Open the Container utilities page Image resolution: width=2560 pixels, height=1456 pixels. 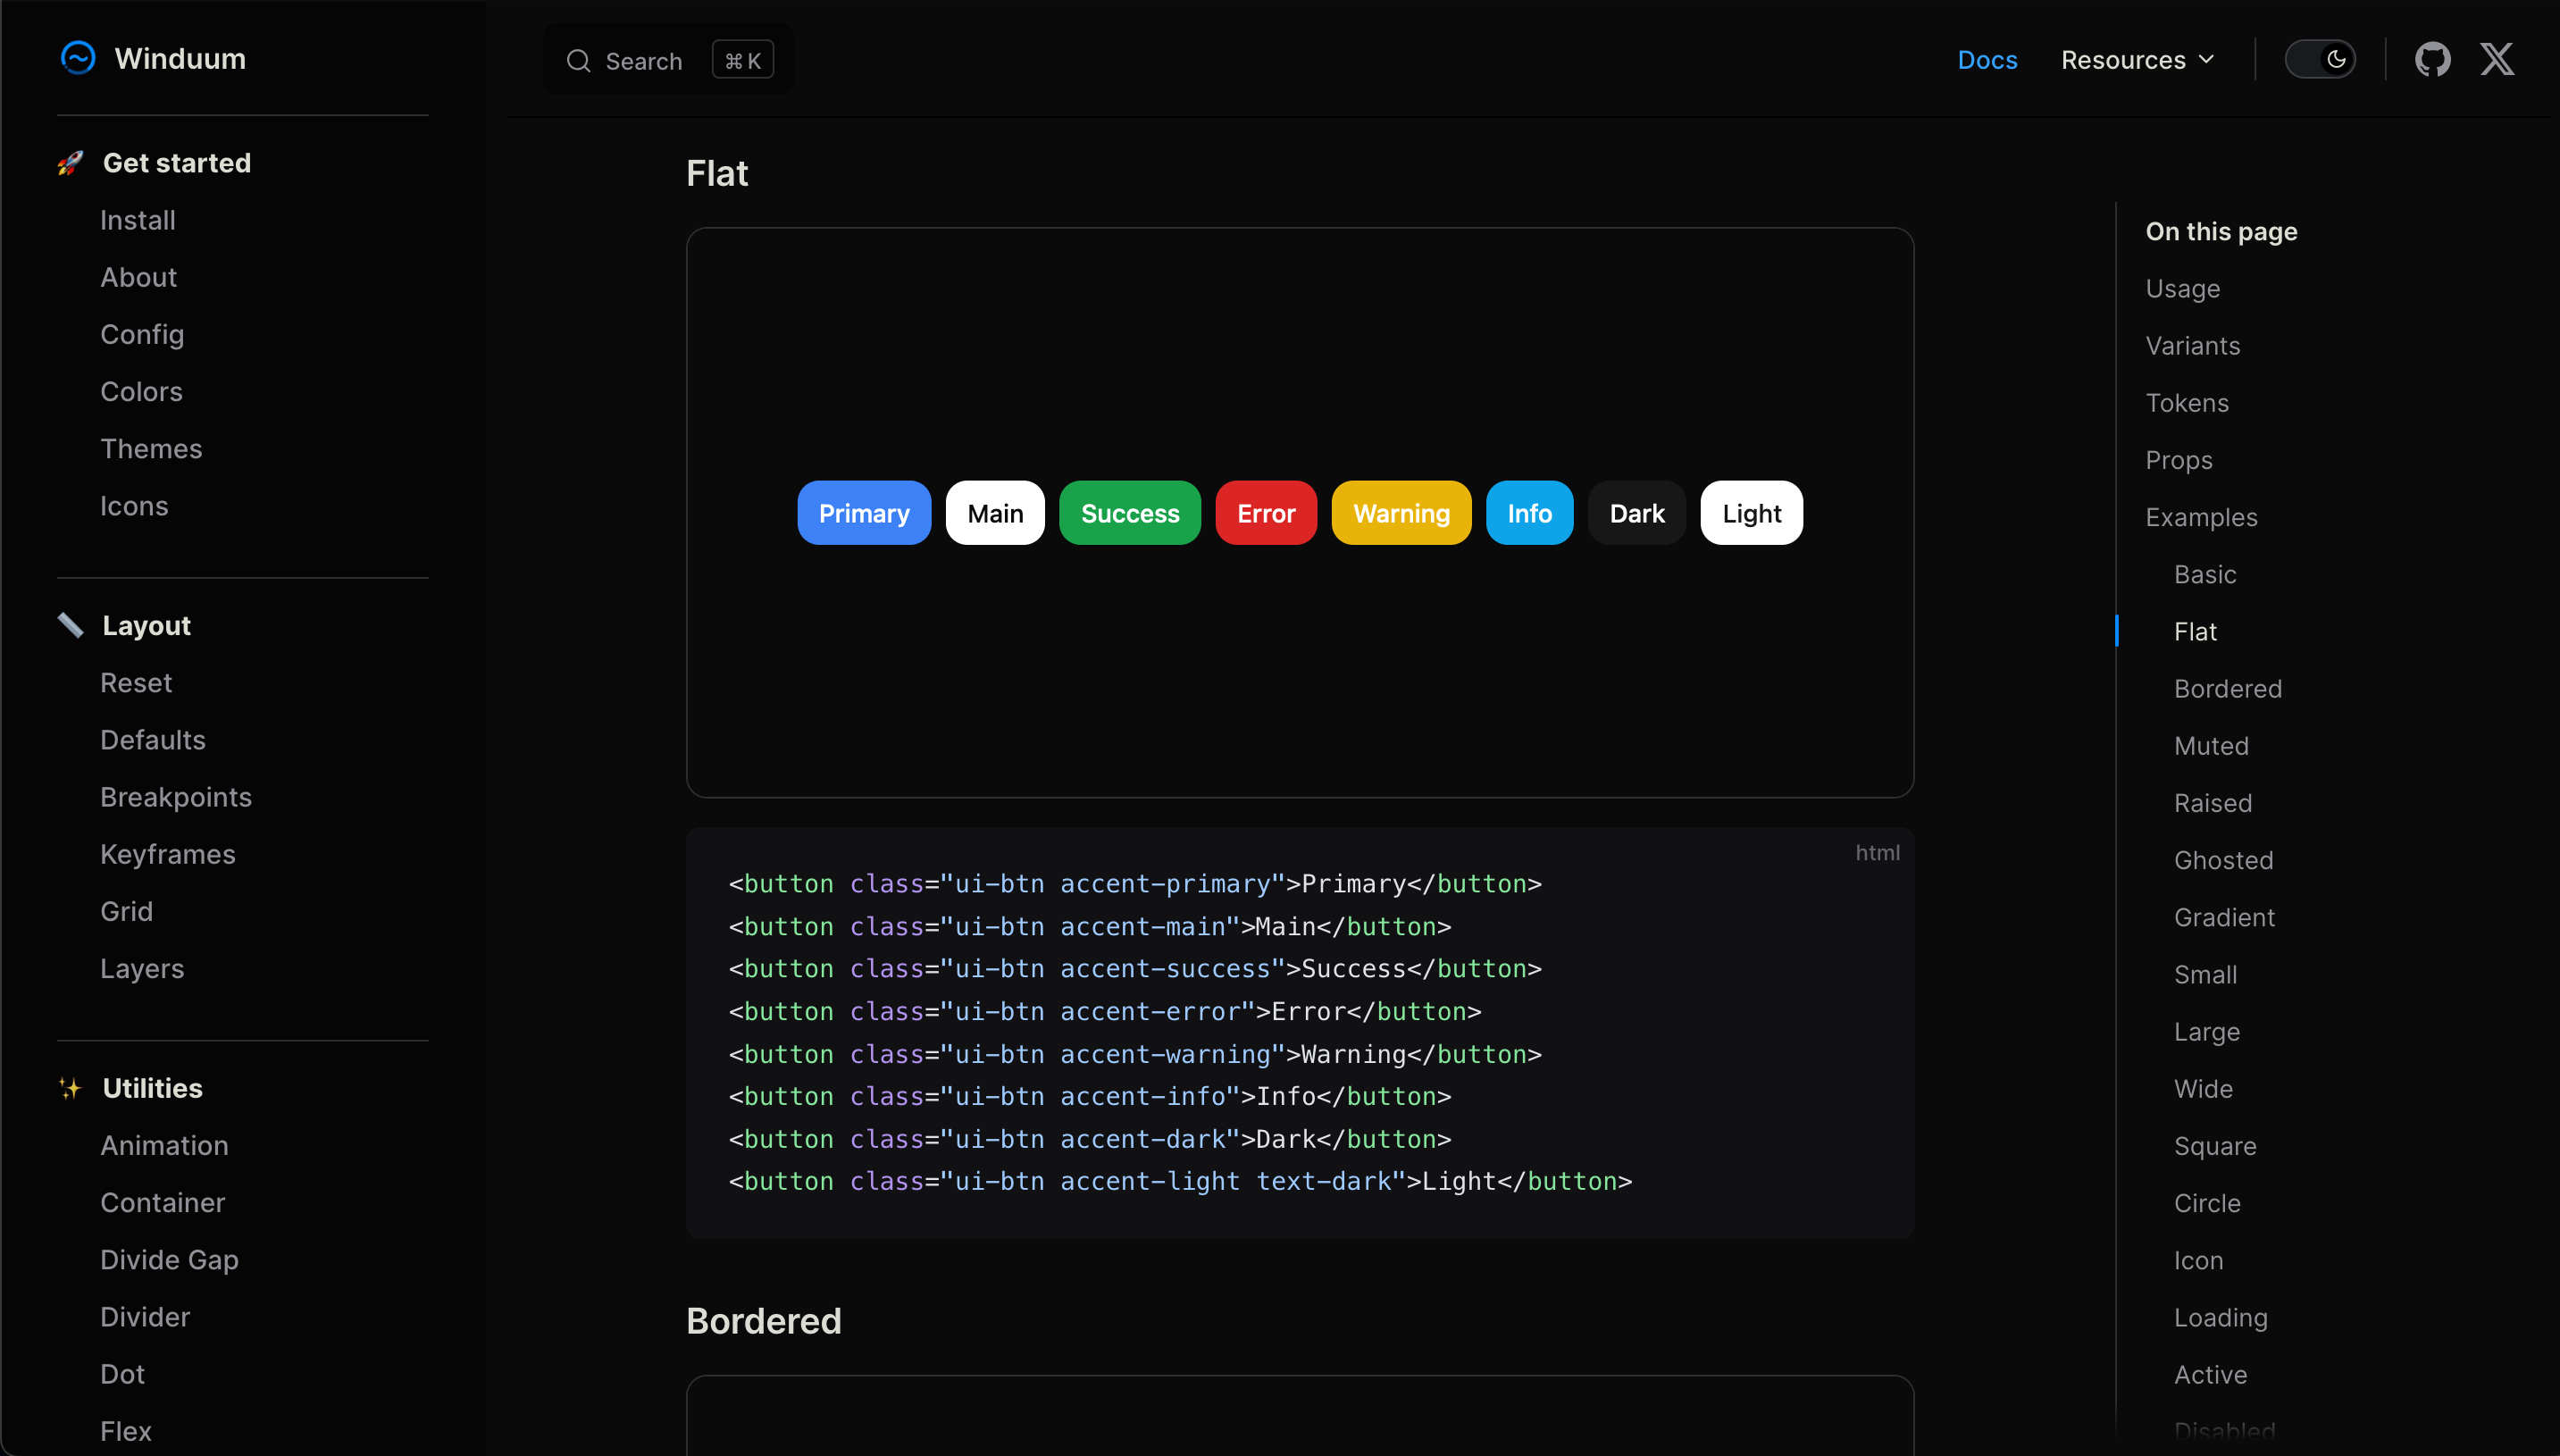[163, 1202]
